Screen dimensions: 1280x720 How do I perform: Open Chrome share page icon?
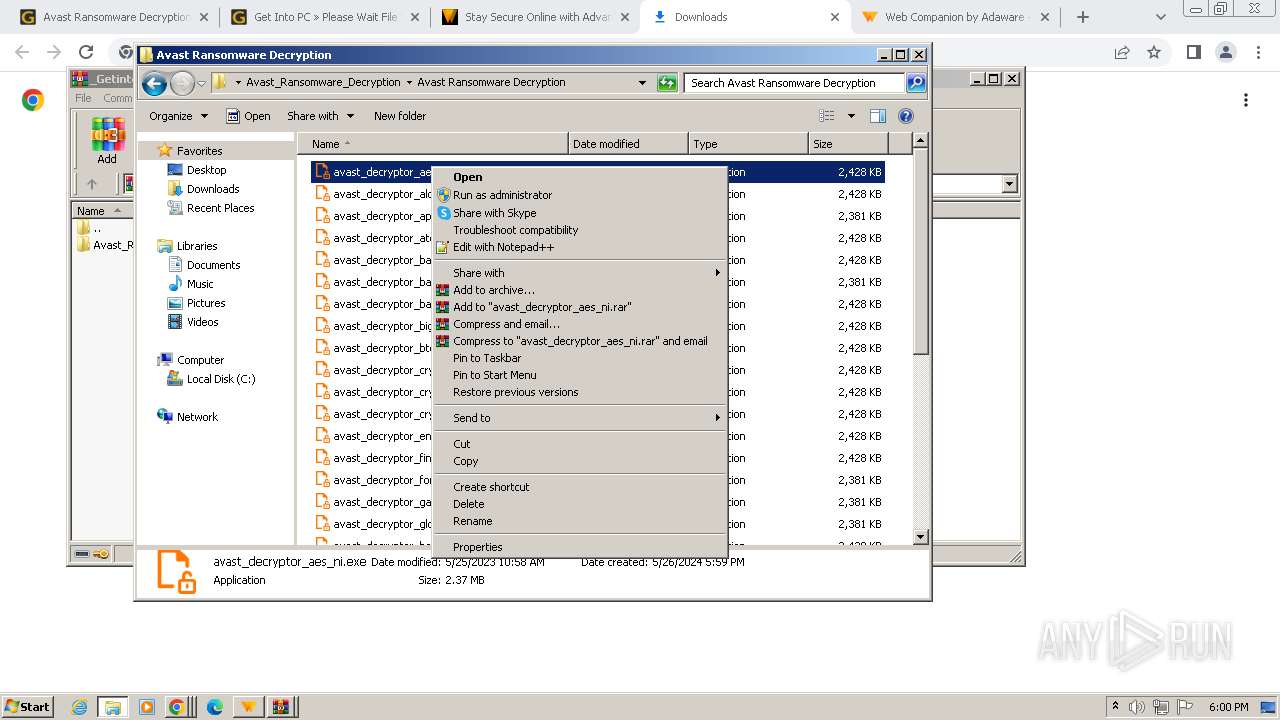pyautogui.click(x=1122, y=52)
